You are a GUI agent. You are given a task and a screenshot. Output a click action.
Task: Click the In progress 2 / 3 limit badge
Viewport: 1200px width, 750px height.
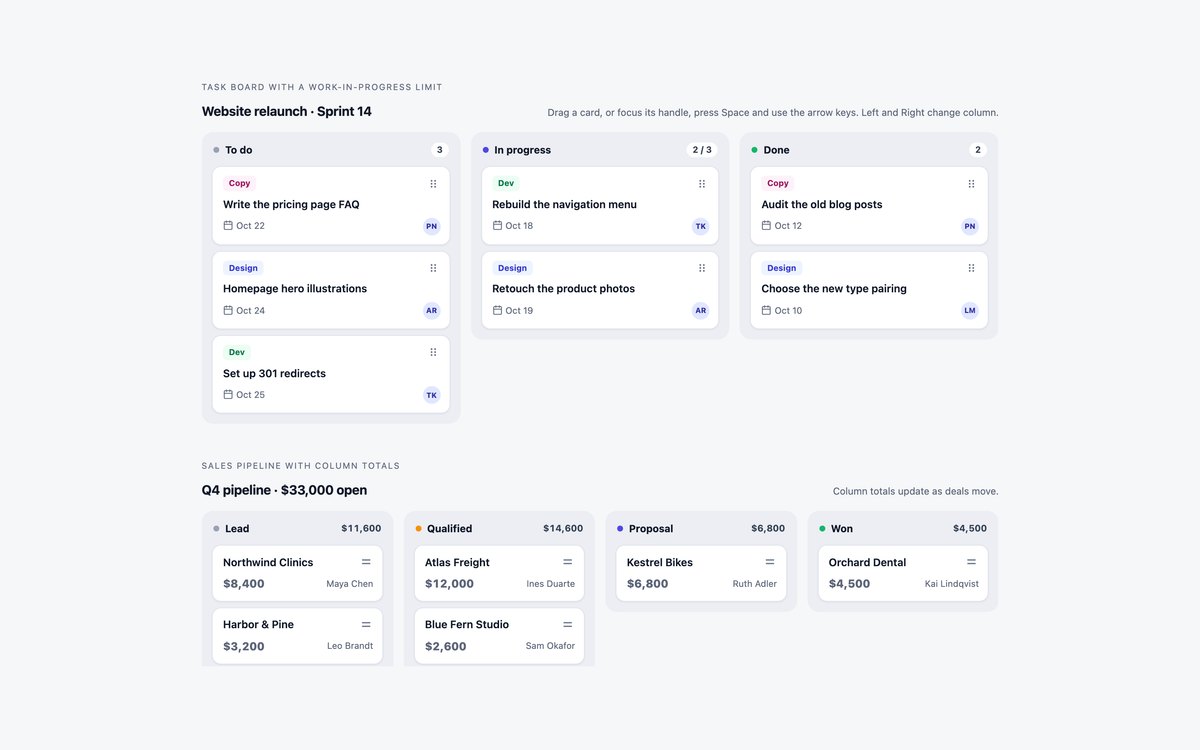(x=702, y=150)
